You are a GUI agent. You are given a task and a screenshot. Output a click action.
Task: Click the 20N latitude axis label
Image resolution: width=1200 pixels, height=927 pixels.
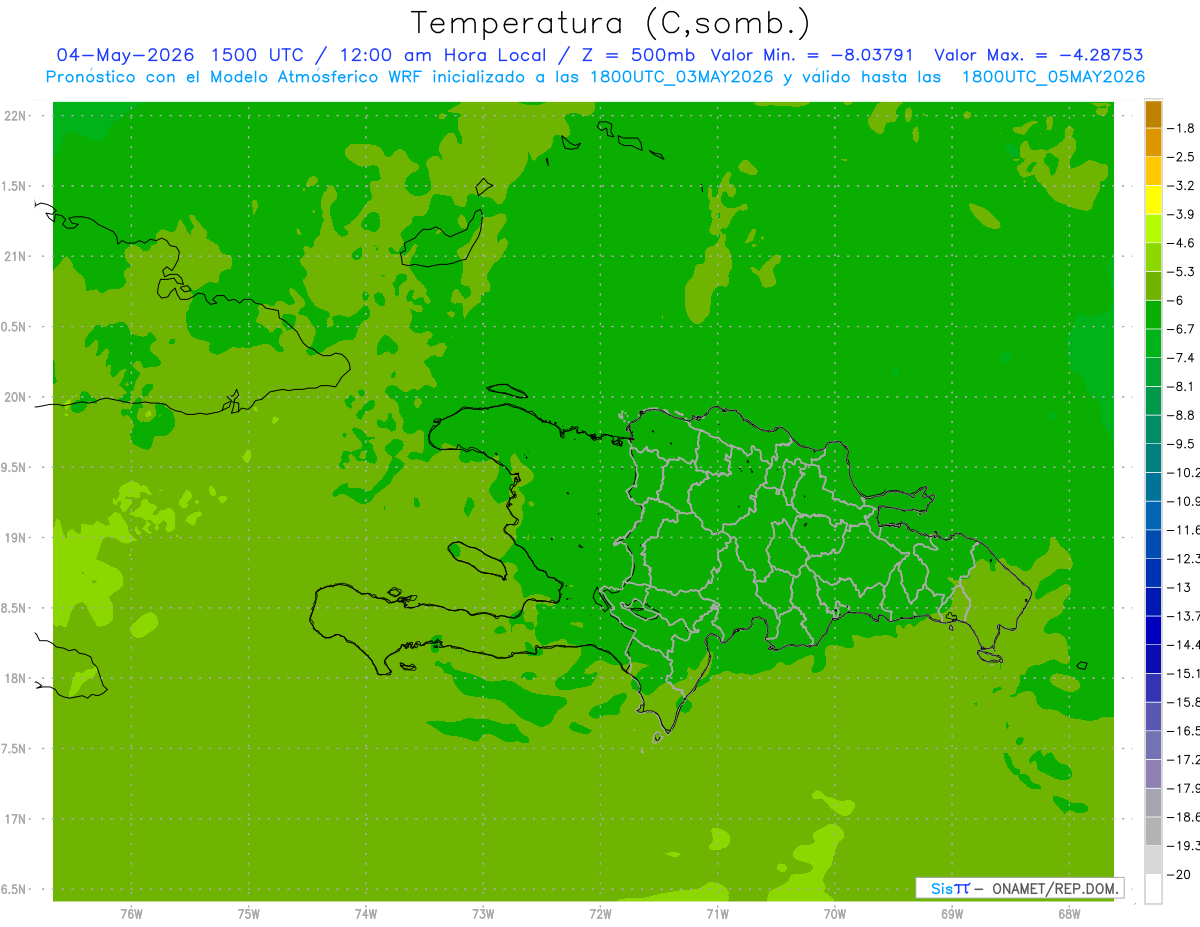[16, 397]
